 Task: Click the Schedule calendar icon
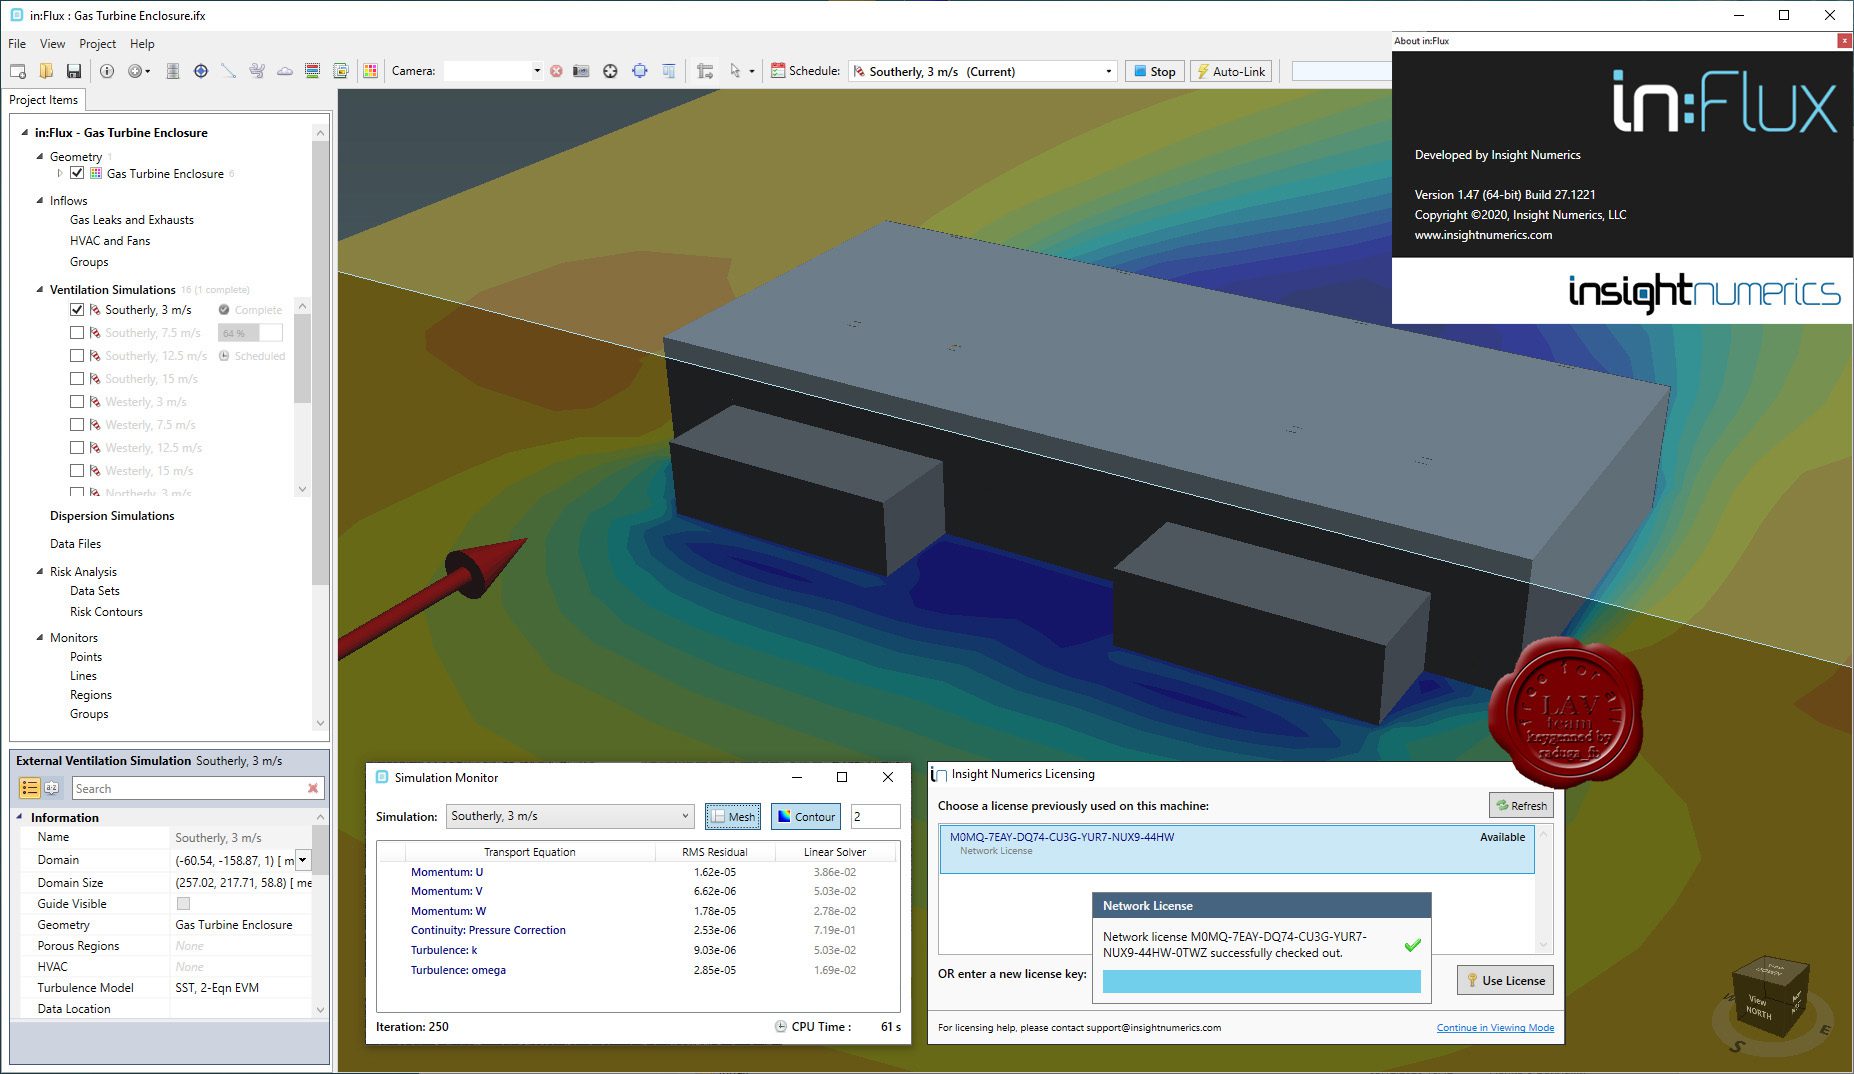[x=778, y=71]
